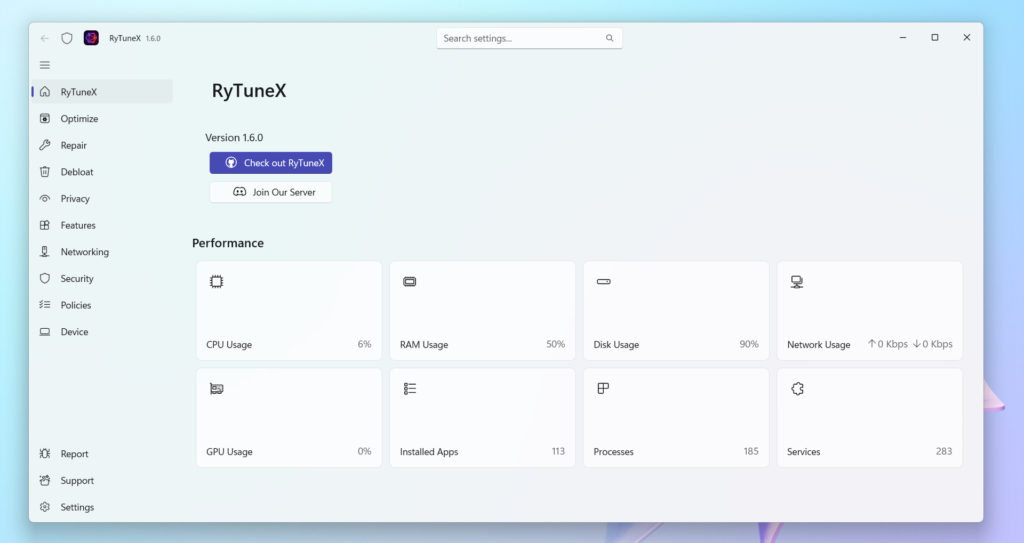Click the search magnifier icon

pos(609,38)
